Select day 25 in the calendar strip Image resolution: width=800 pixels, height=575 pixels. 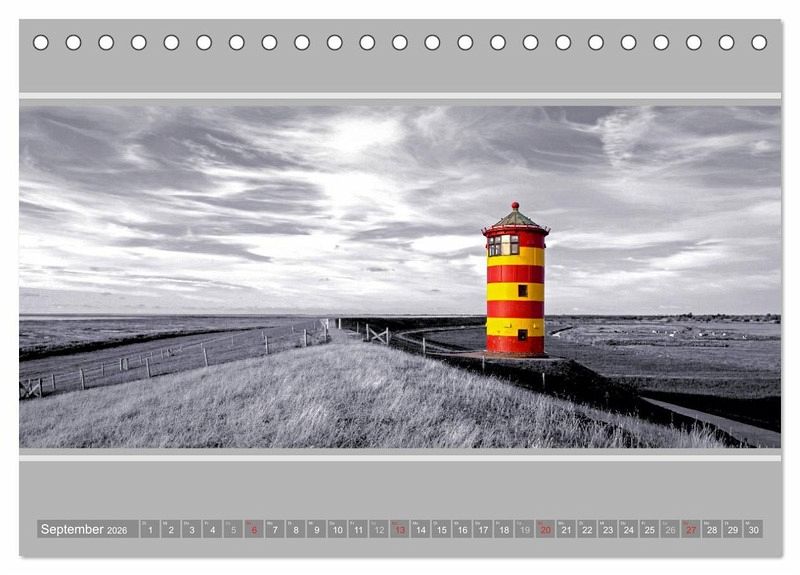(x=649, y=529)
